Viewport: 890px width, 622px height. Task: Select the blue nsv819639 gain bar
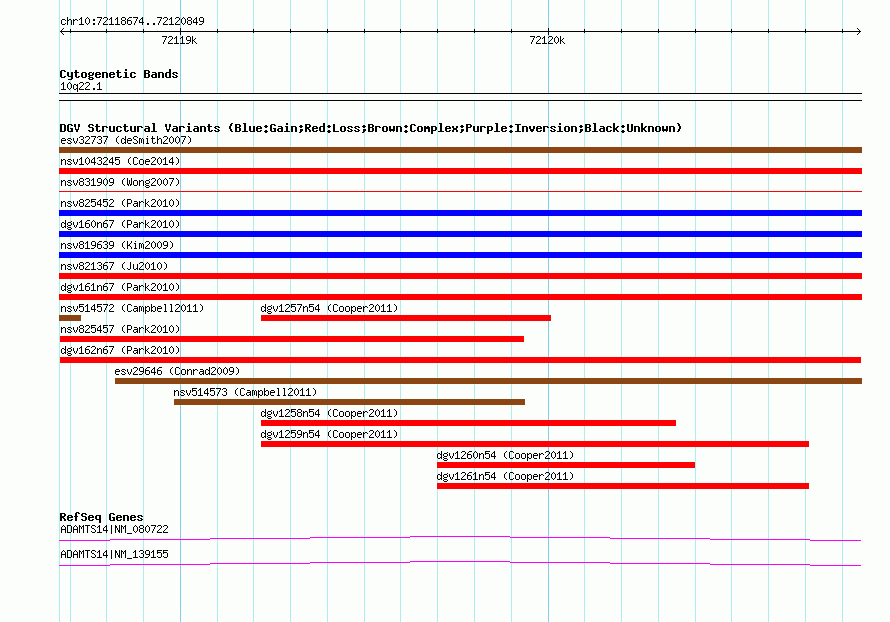460,255
